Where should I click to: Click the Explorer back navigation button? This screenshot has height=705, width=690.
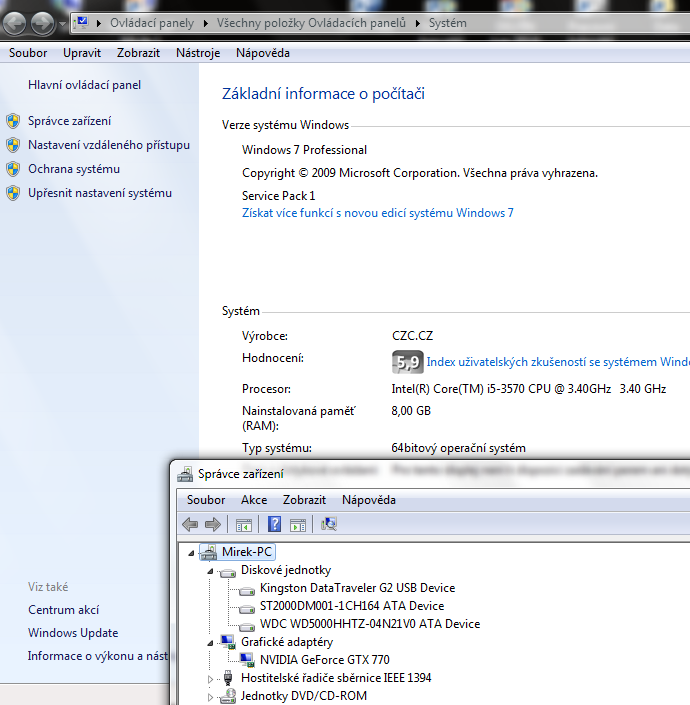[x=16, y=22]
